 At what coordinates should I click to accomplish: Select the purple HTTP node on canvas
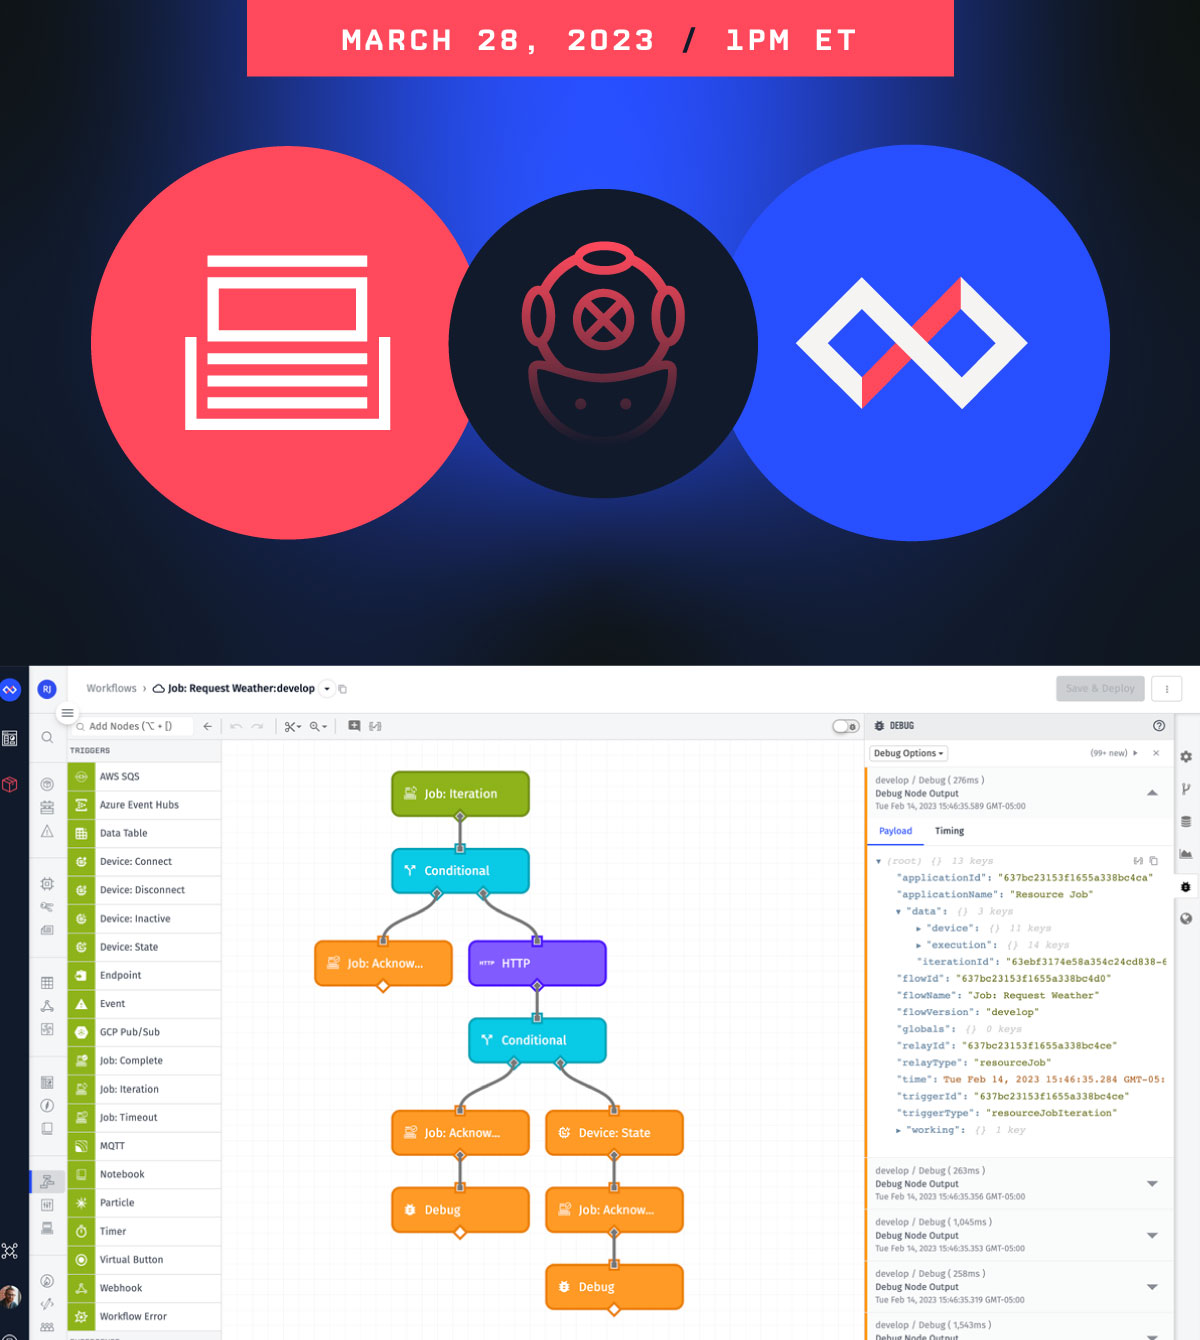click(x=537, y=963)
